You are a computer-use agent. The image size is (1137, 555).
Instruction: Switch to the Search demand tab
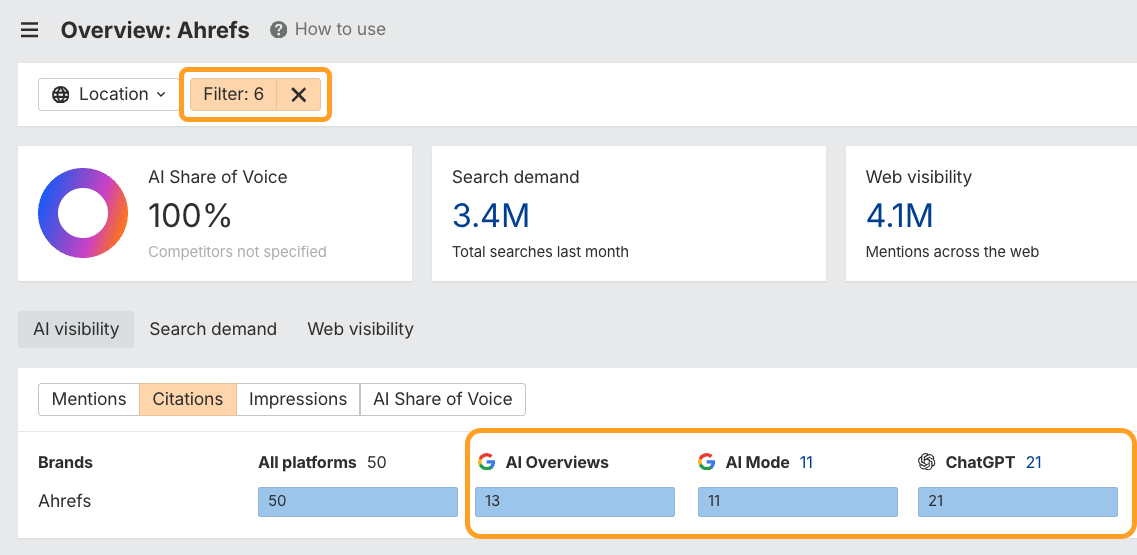[213, 329]
